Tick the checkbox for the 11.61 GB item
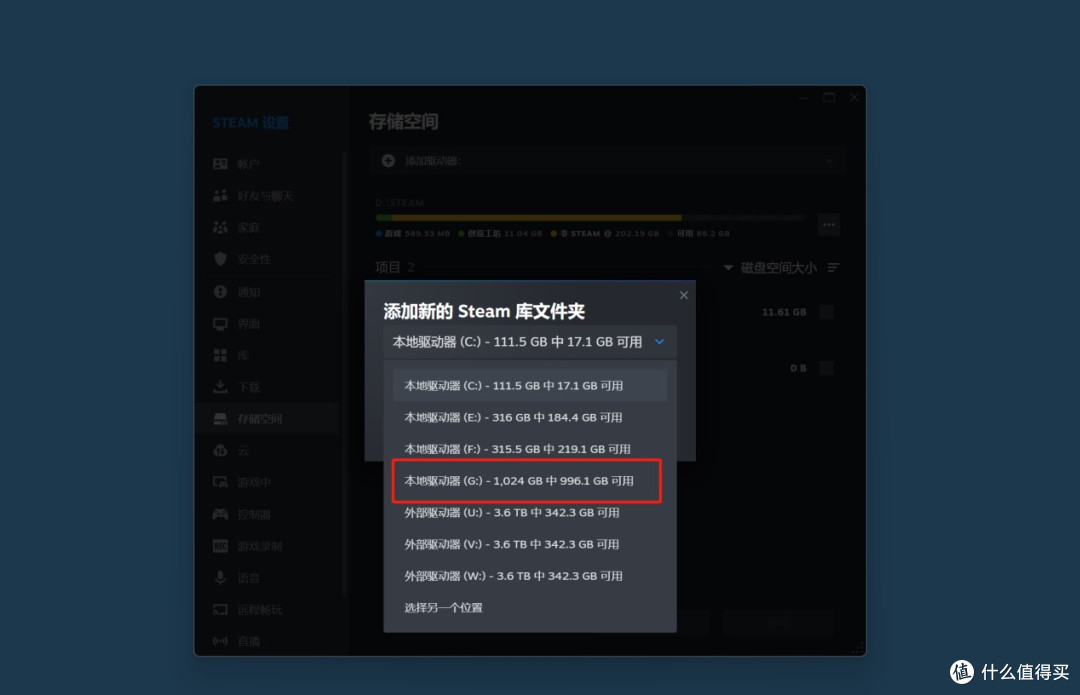Image resolution: width=1080 pixels, height=695 pixels. (x=827, y=312)
